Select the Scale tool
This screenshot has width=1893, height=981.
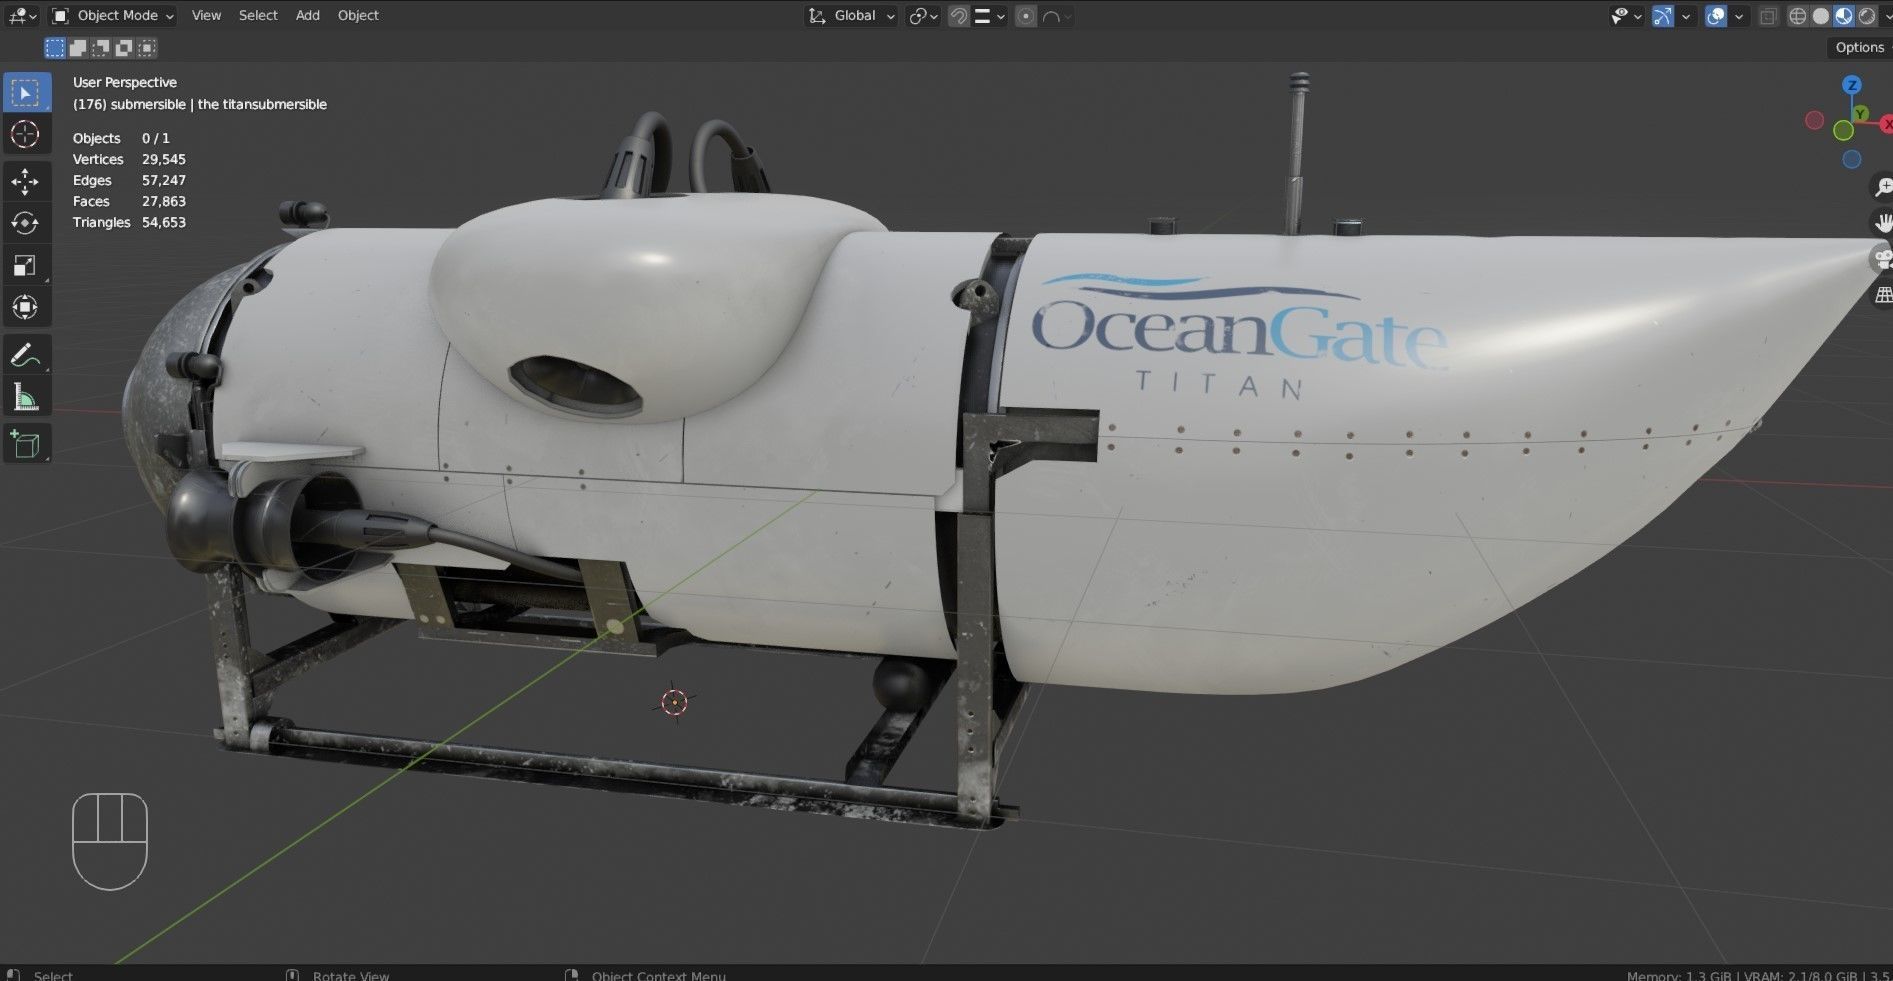25,265
